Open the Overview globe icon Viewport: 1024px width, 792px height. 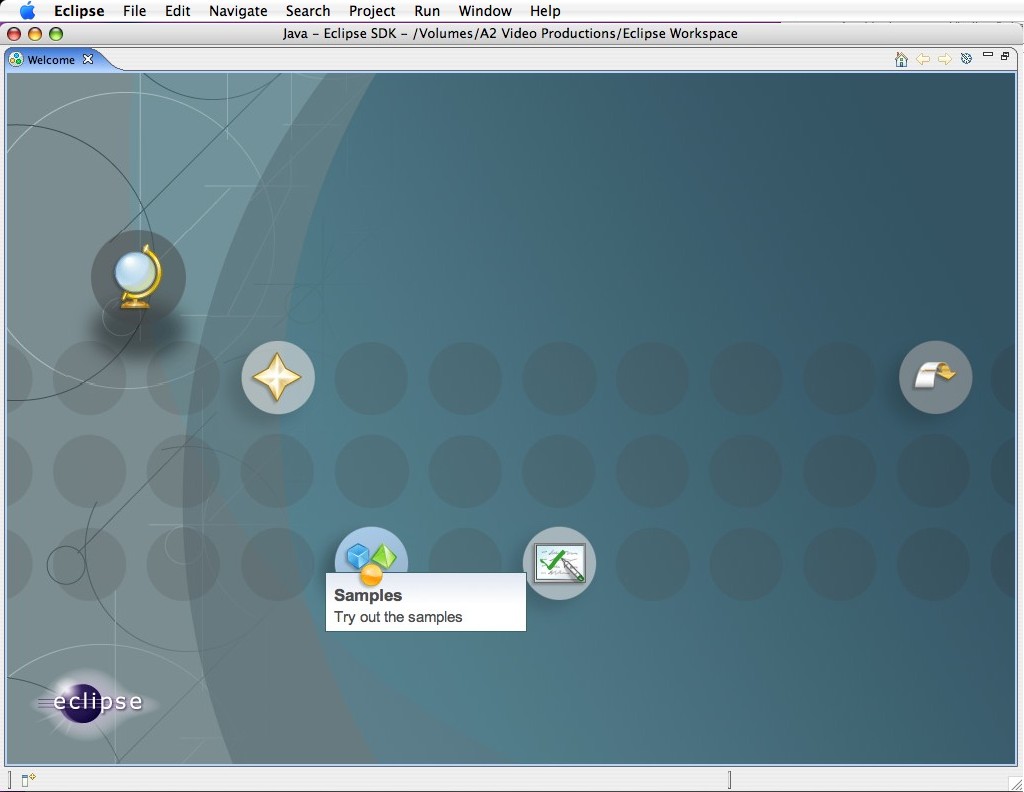138,277
